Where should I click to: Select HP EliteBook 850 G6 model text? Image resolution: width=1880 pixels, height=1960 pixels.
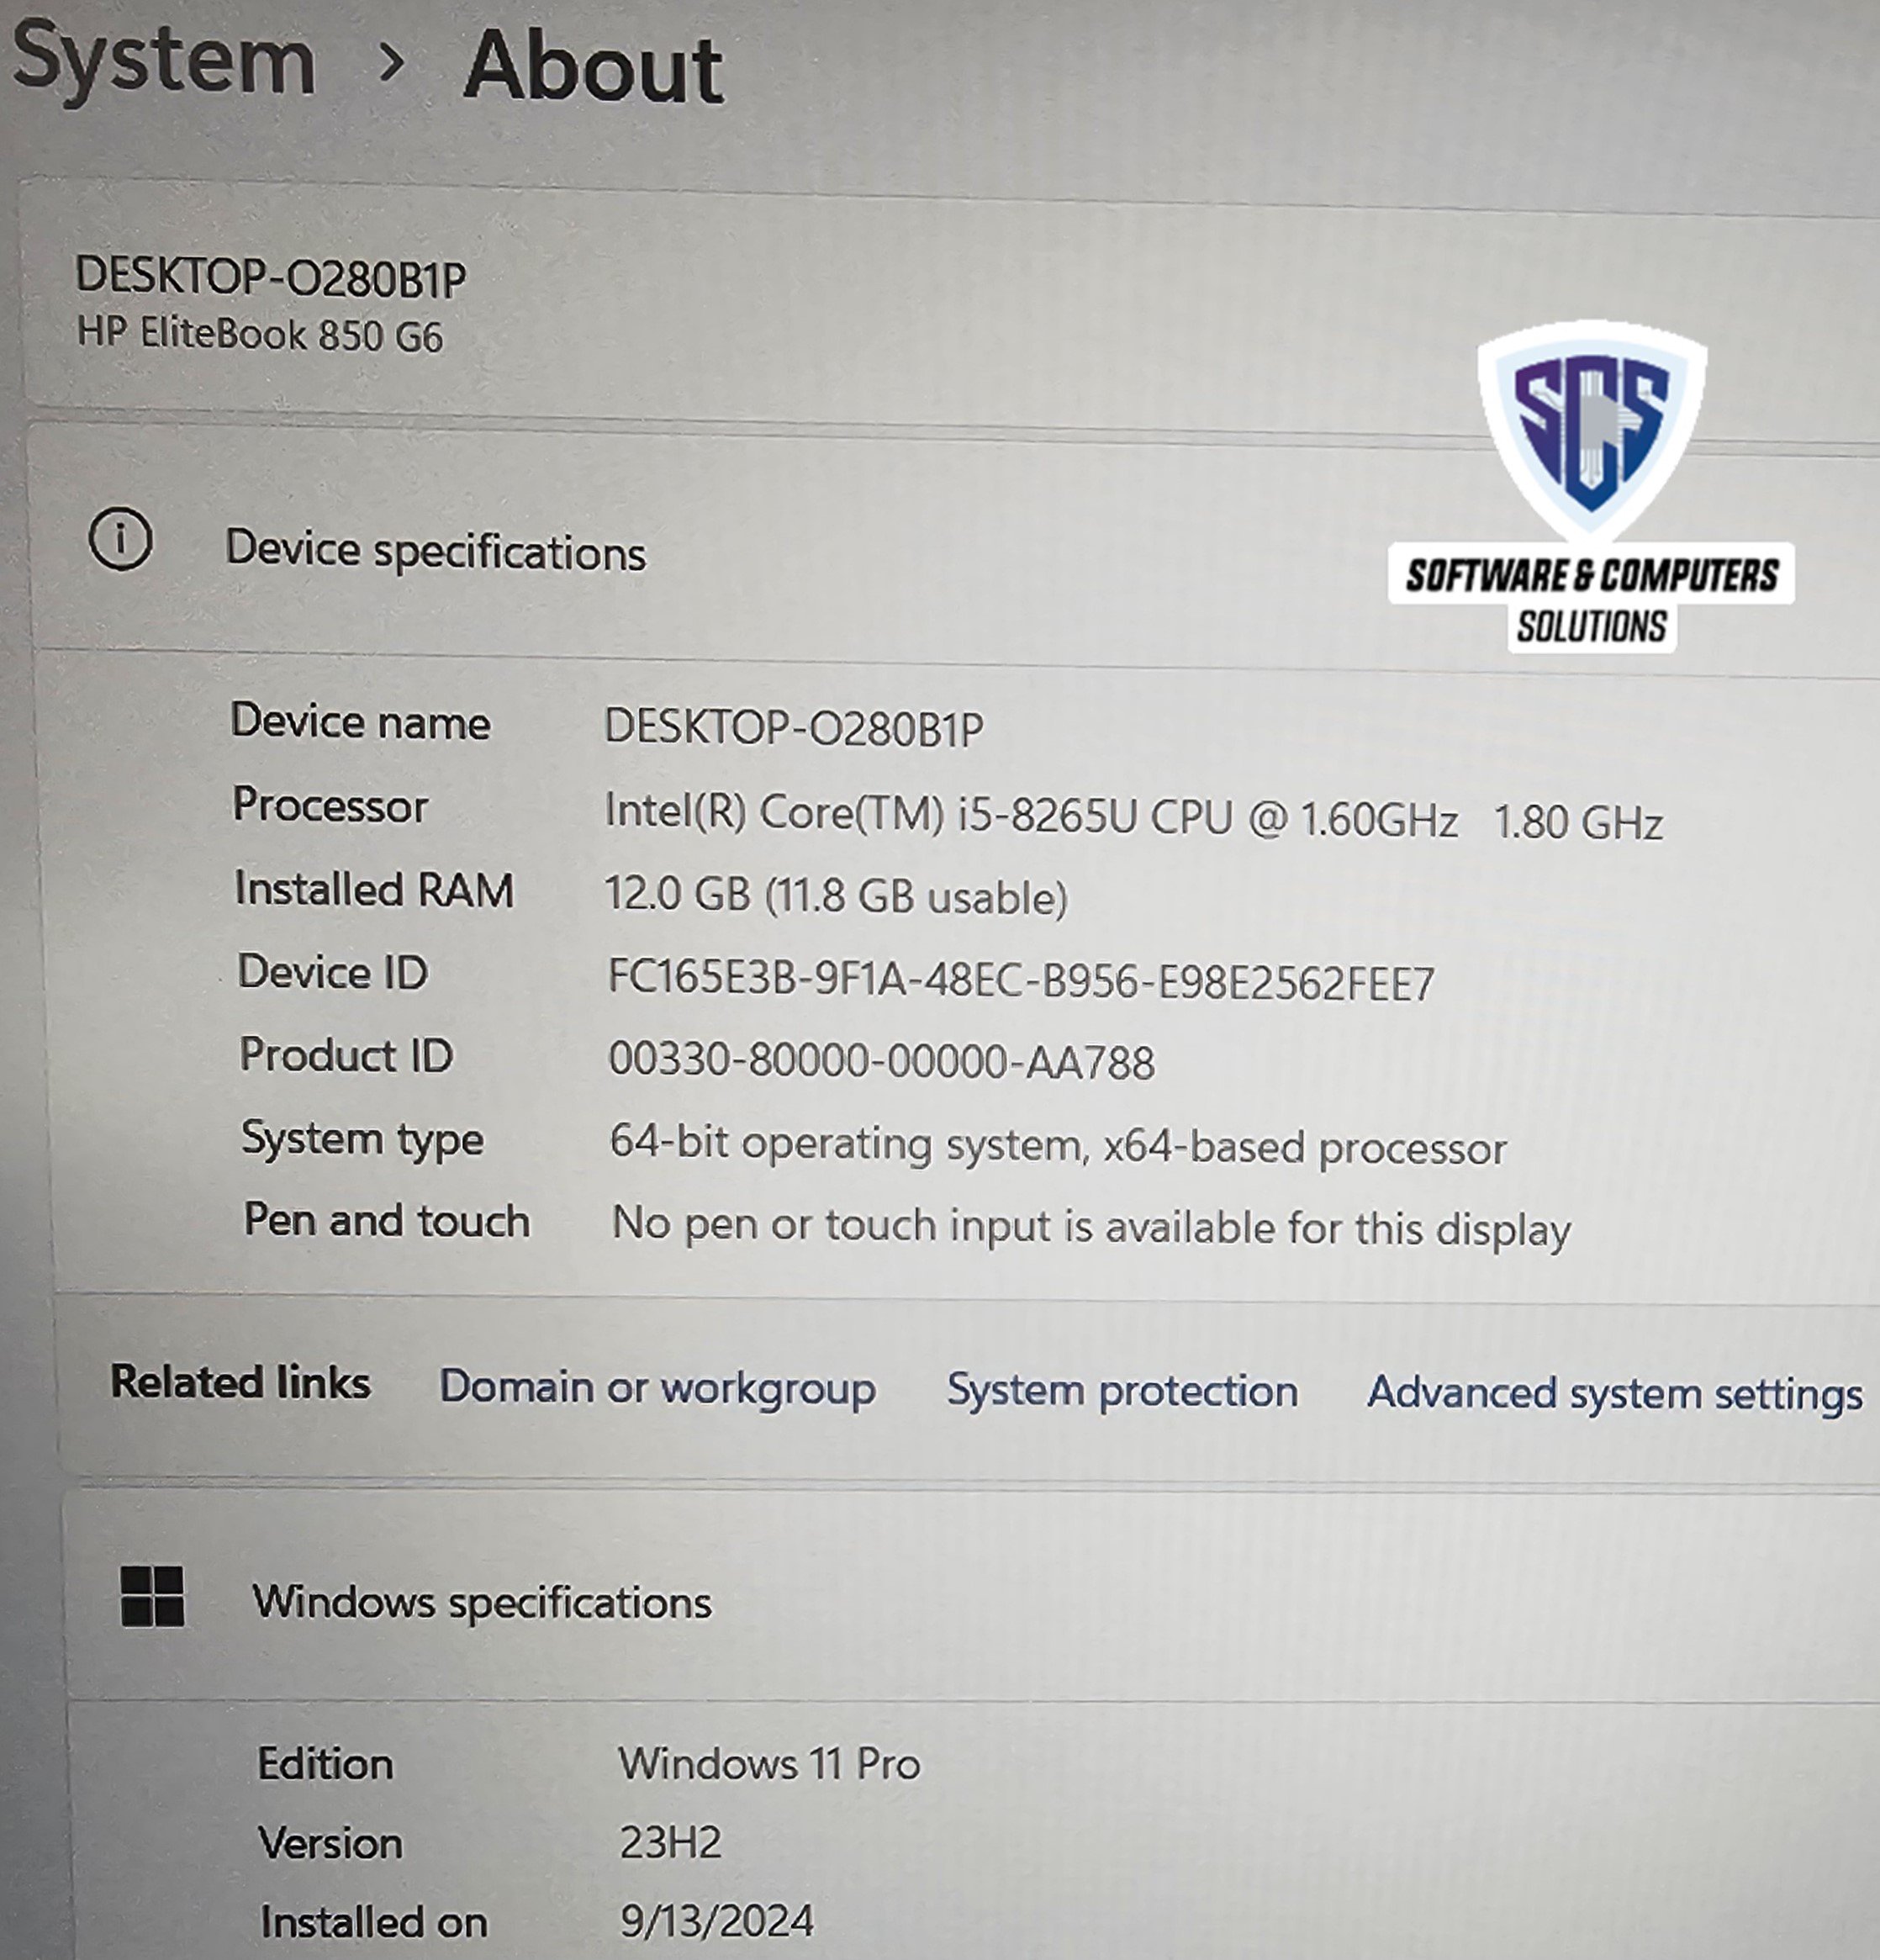pos(260,334)
